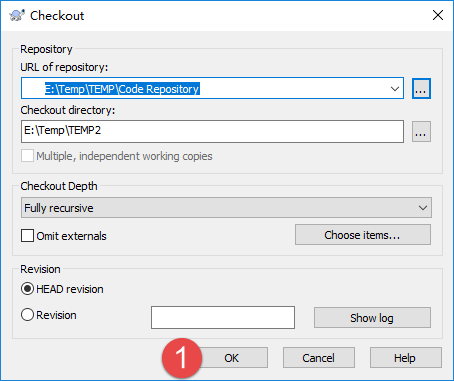Click the Show log button

pos(372,317)
